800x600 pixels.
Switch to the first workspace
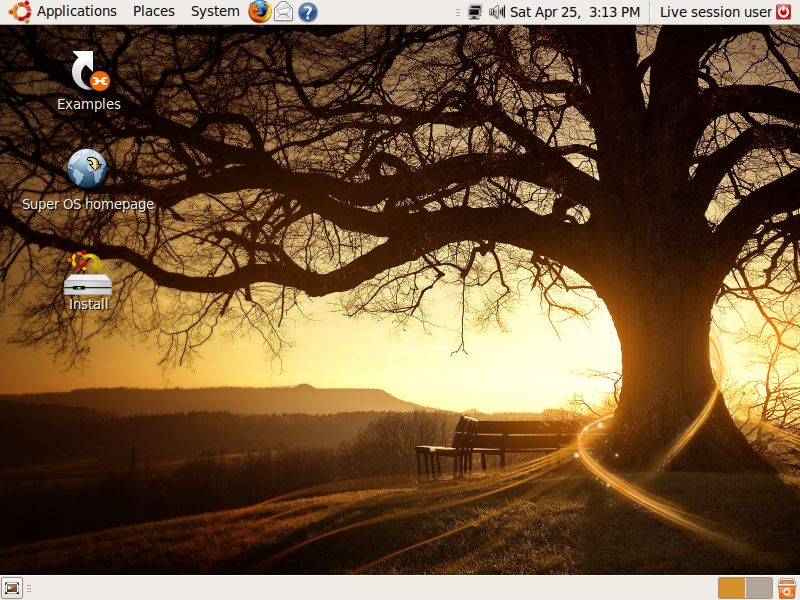pos(731,588)
